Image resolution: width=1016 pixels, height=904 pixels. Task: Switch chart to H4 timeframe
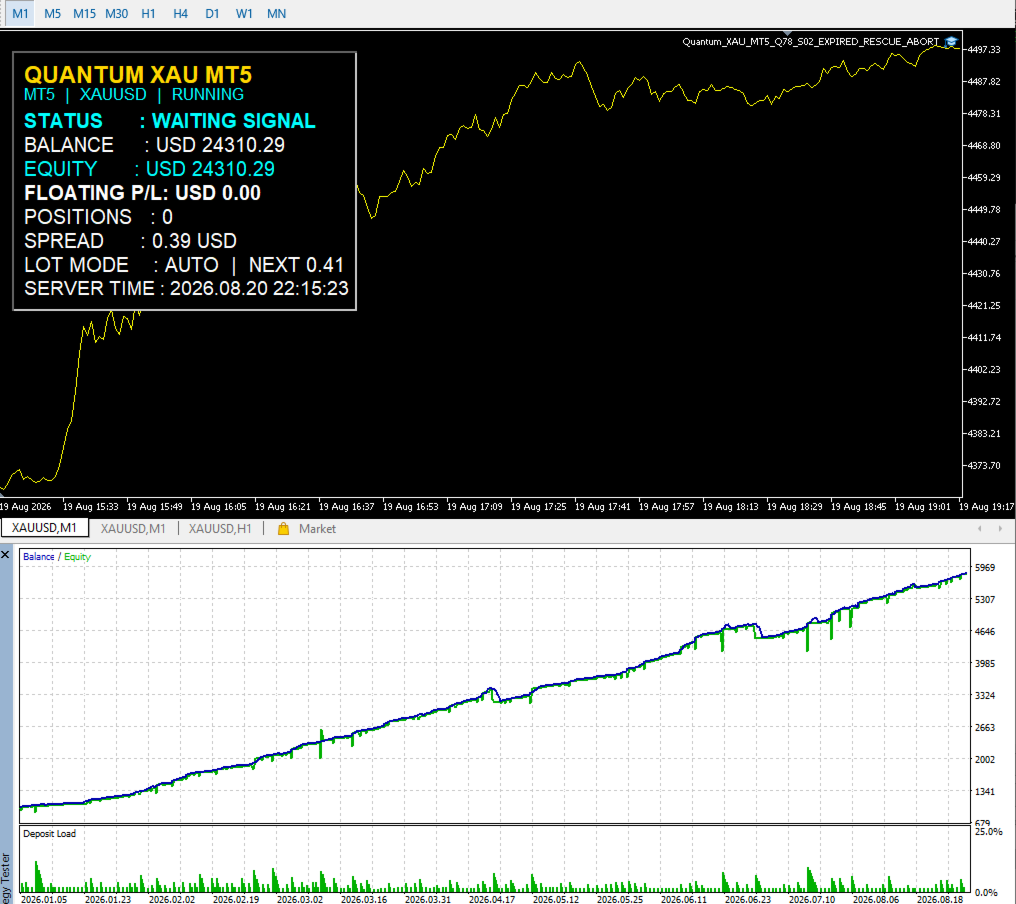[180, 14]
